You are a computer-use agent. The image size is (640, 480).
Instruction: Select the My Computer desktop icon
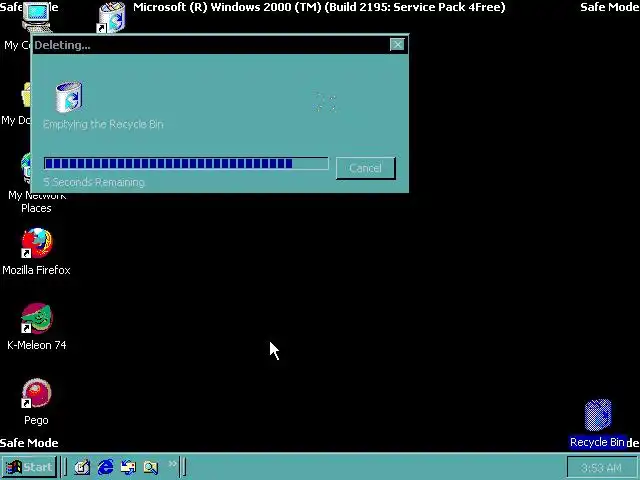coord(37,17)
